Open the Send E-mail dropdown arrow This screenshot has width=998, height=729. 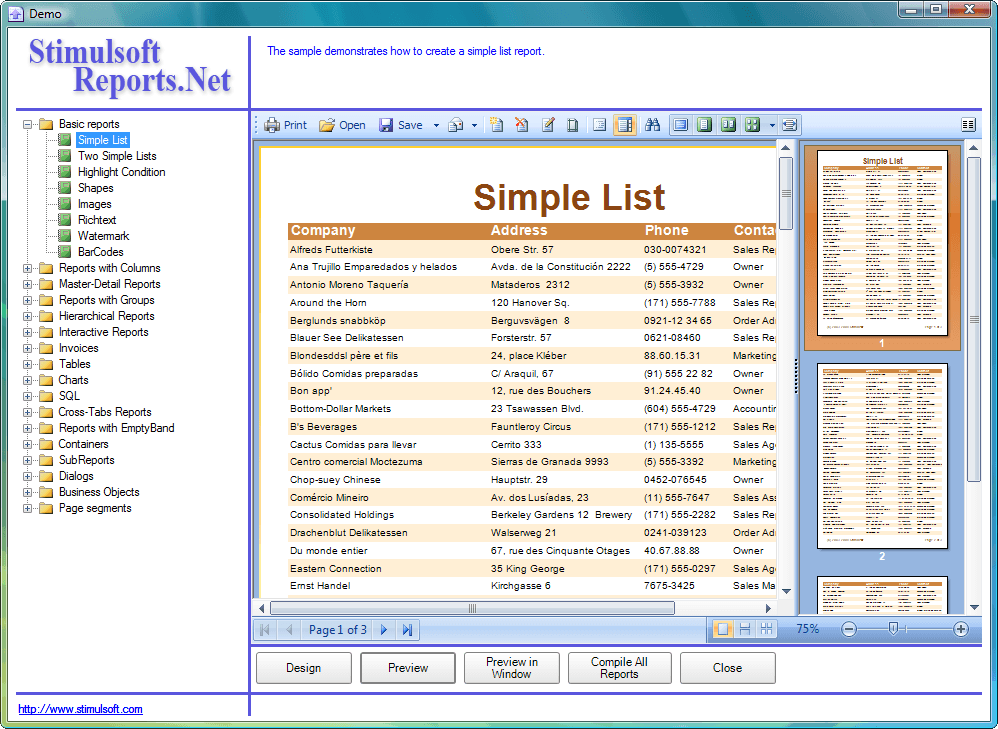coord(474,125)
